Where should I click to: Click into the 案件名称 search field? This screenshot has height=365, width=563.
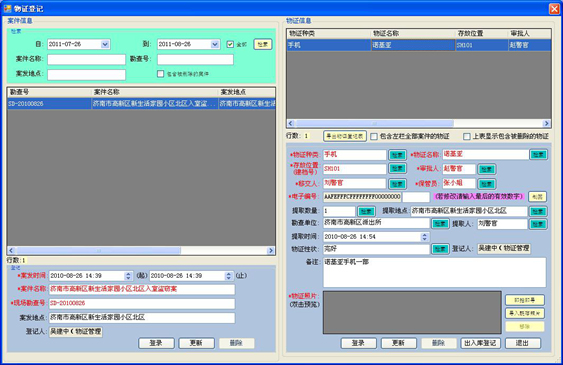87,59
